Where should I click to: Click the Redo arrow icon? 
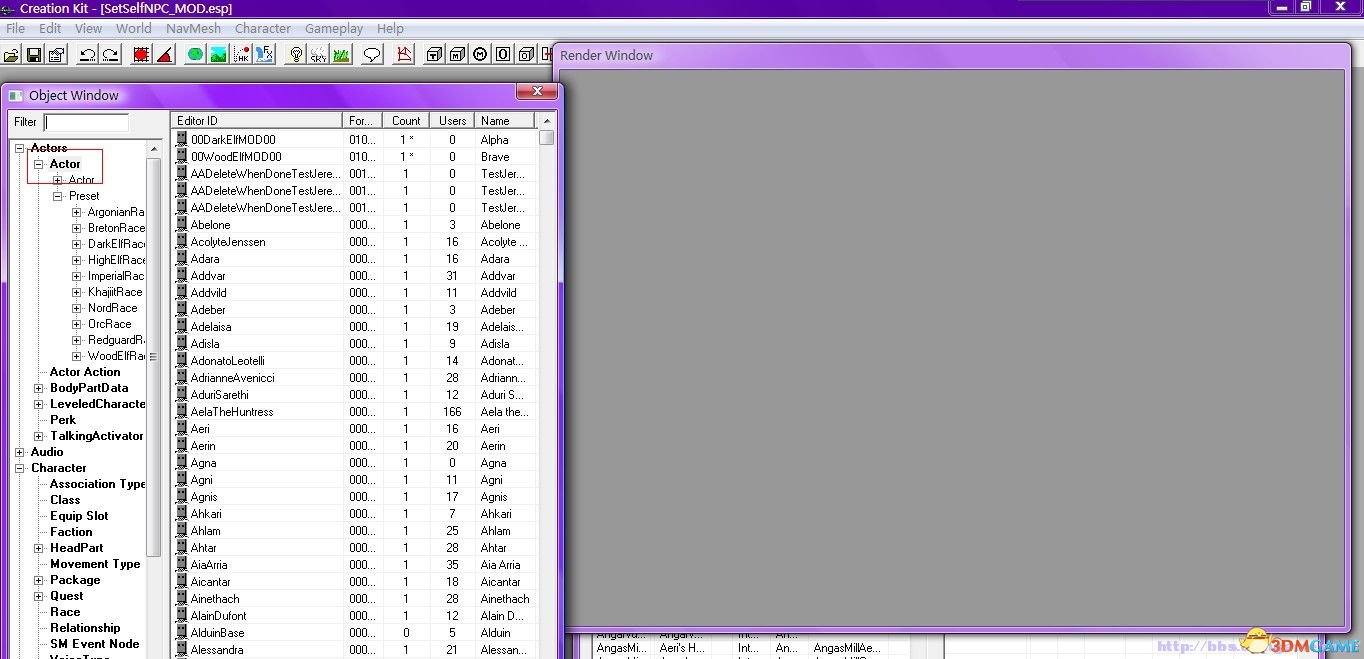click(x=110, y=55)
